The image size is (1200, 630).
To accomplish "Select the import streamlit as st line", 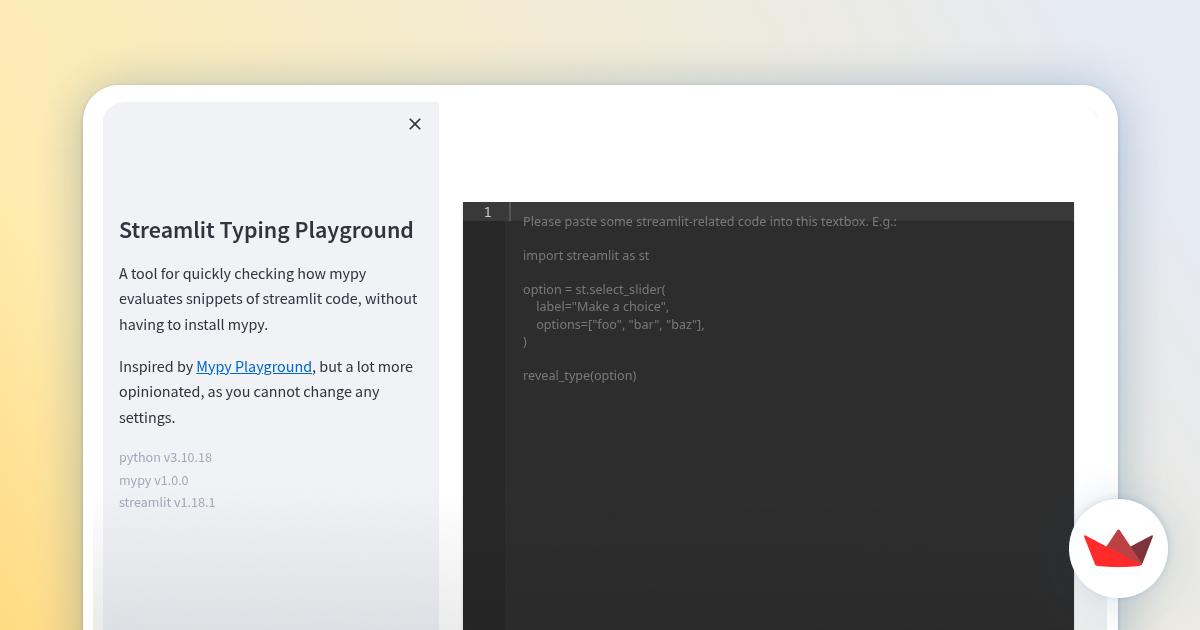I will (586, 255).
